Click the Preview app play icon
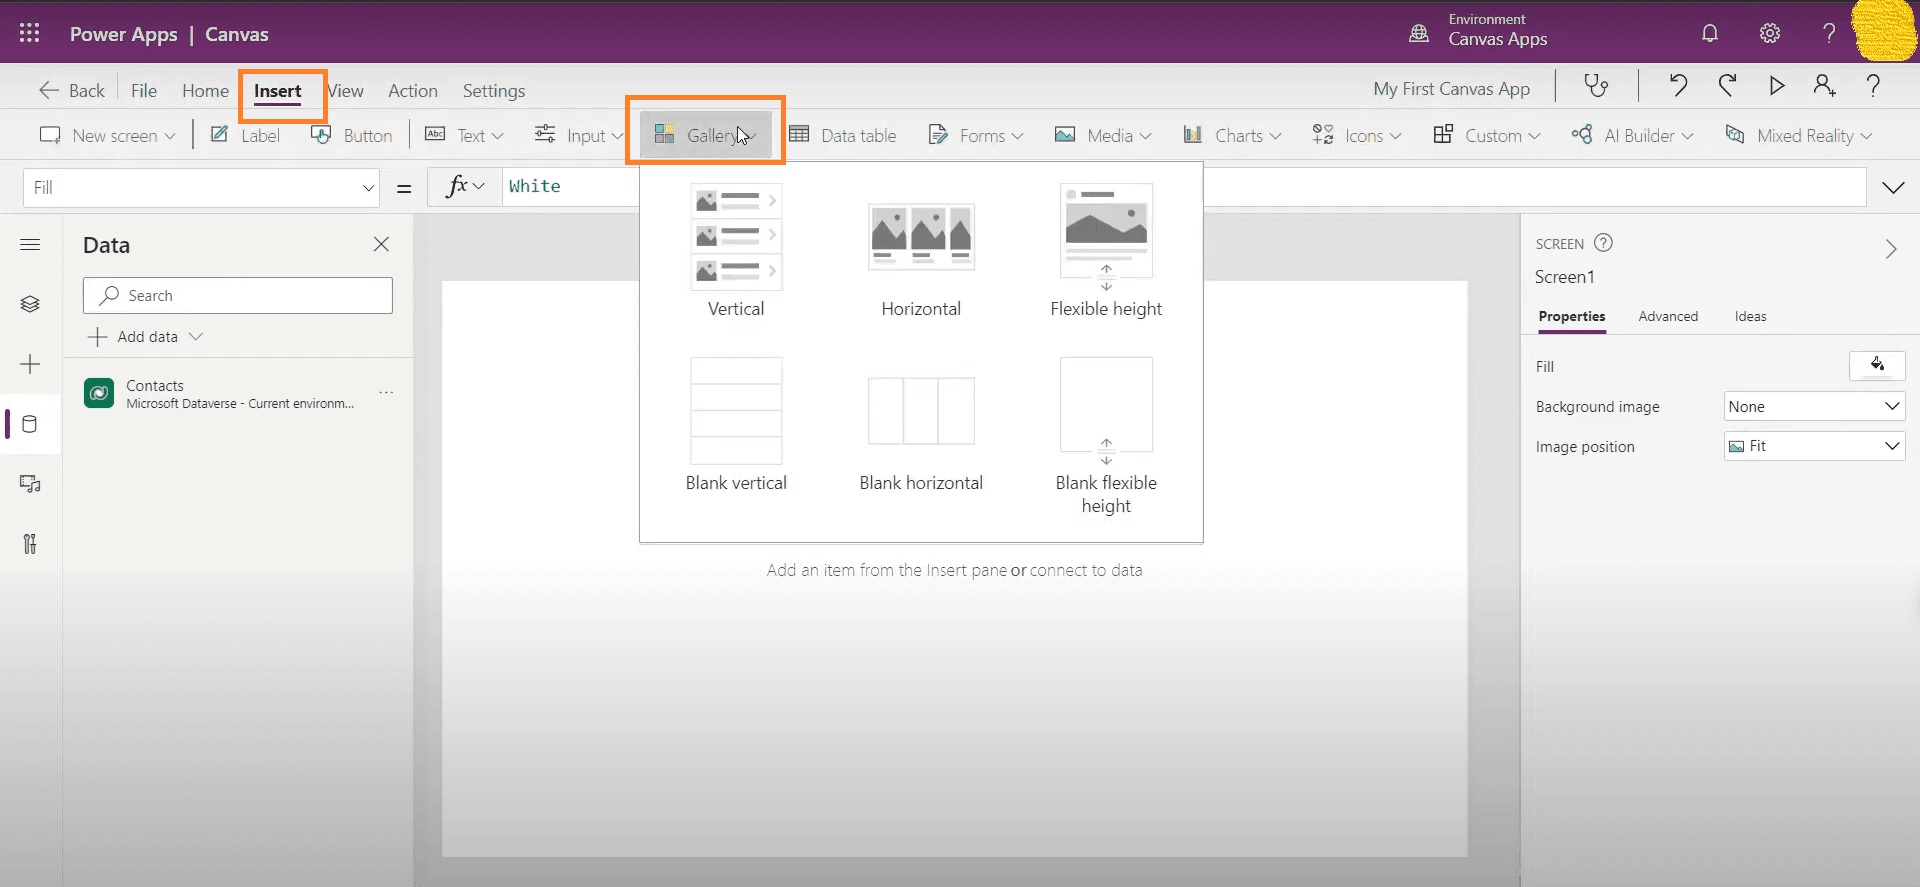1920x887 pixels. [x=1776, y=86]
